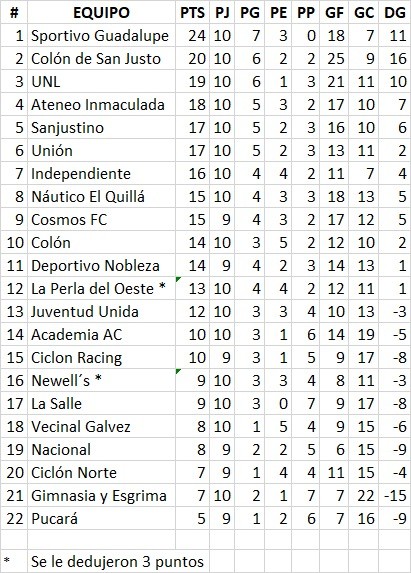Image resolution: width=411 pixels, height=573 pixels.
Task: Select the green comment indicator on La Perla del Oeste row
Action: [x=178, y=279]
